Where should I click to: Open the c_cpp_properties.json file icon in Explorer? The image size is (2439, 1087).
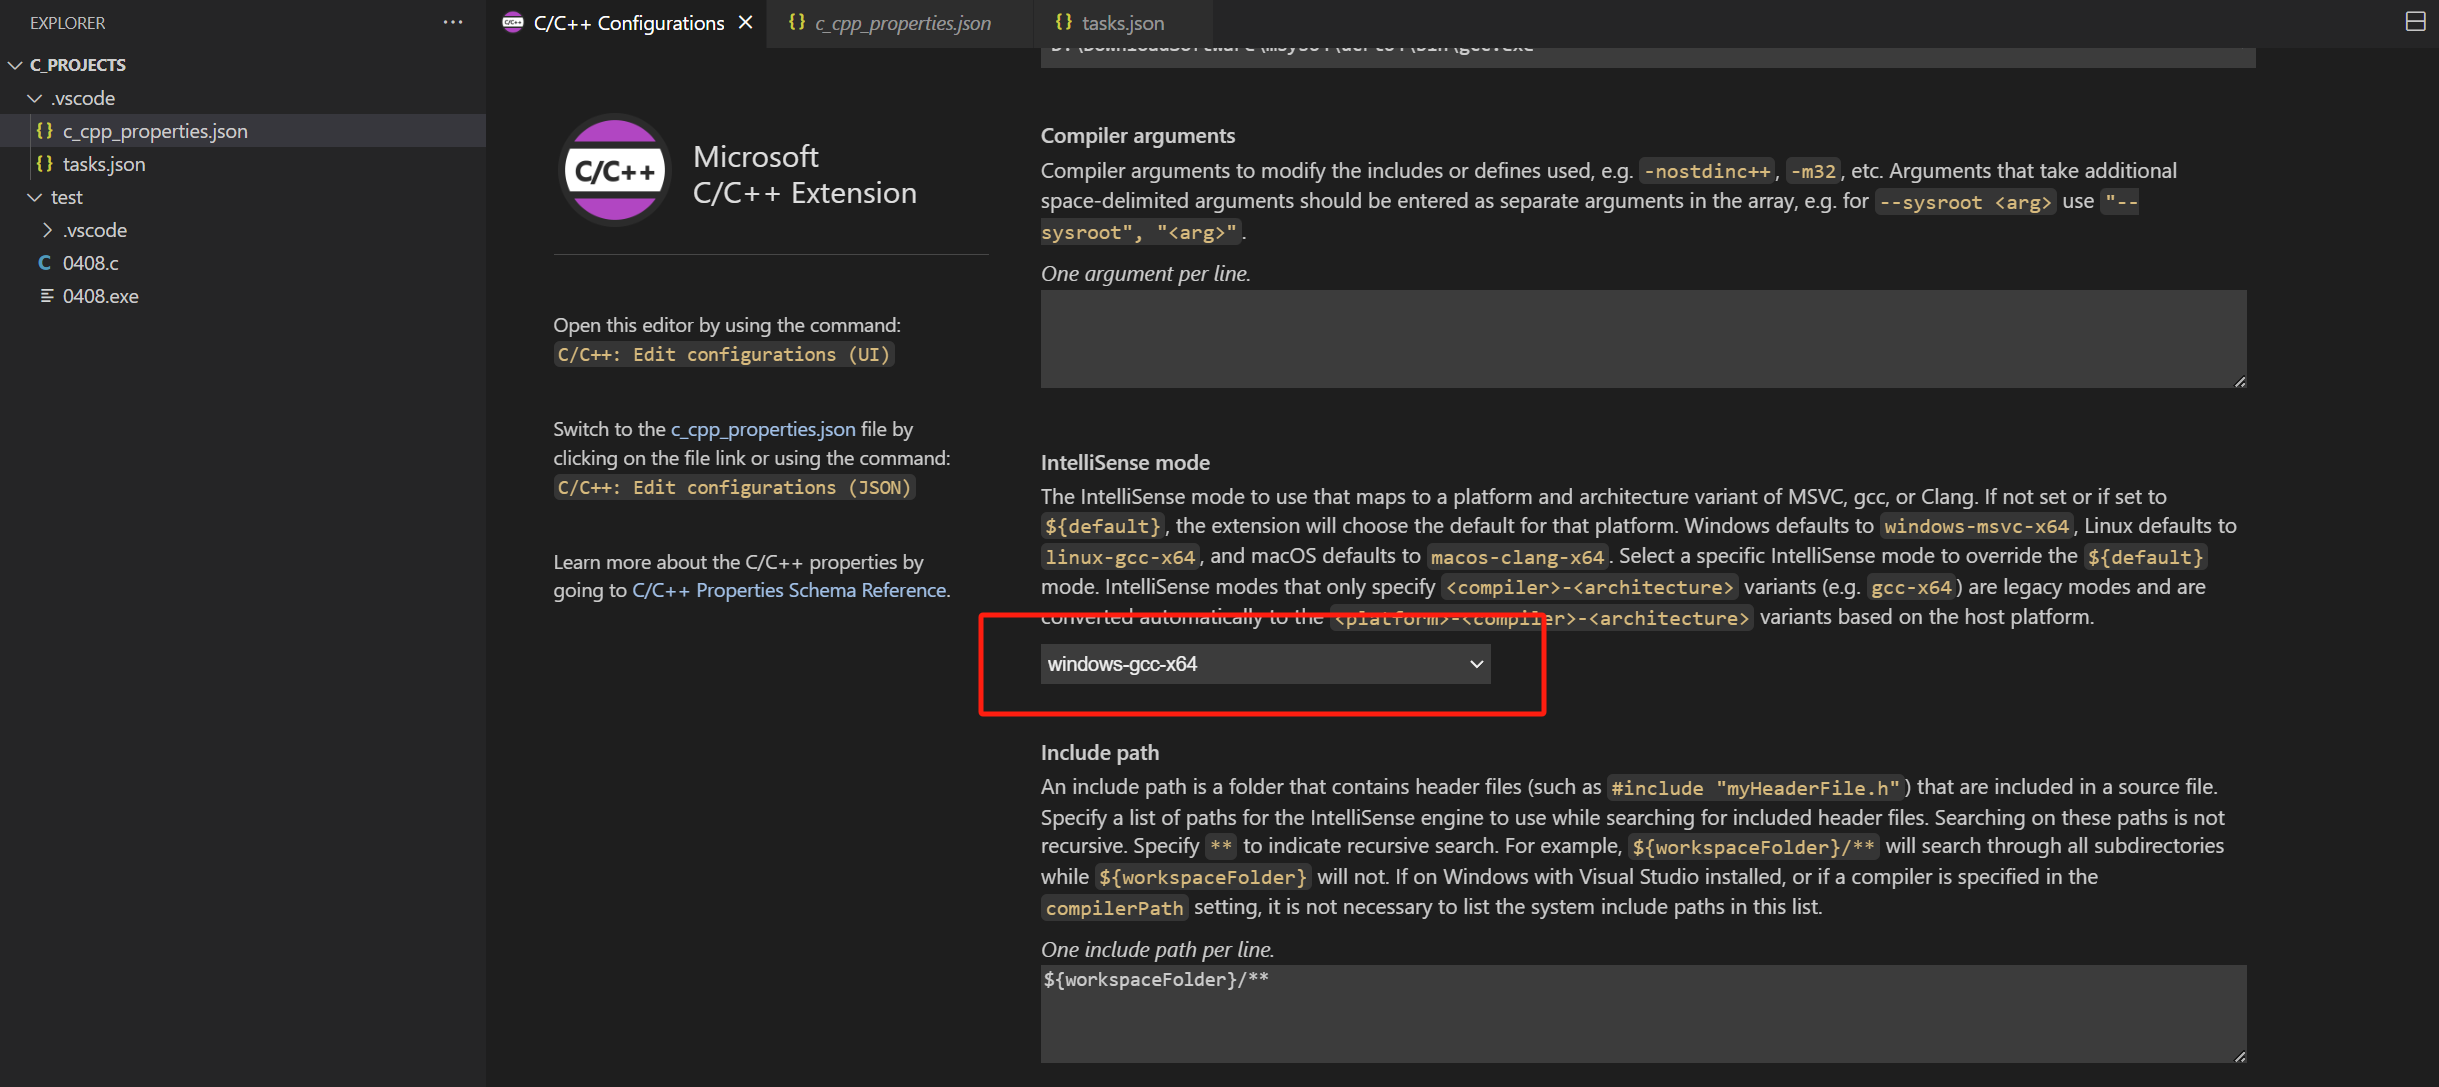[46, 130]
